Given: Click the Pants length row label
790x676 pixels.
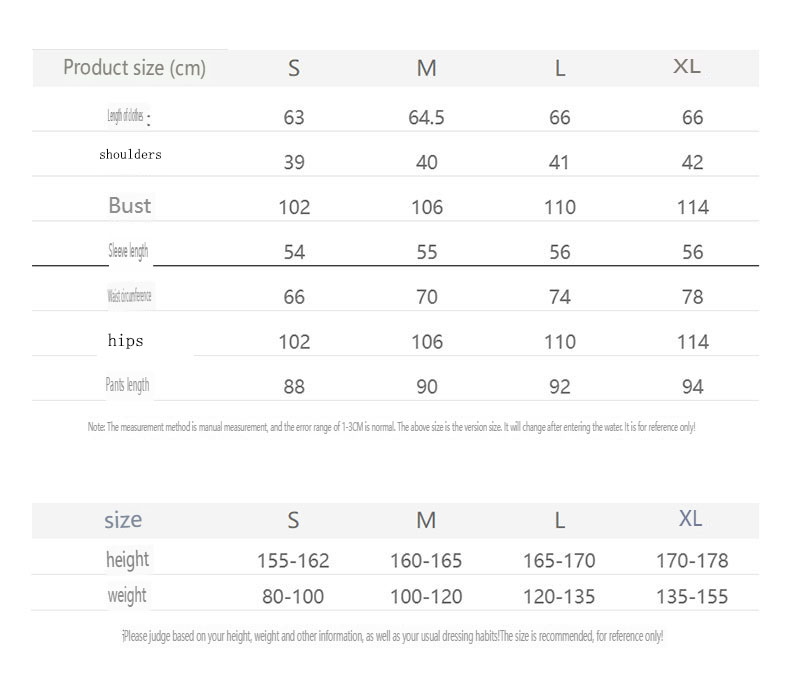Looking at the screenshot, I should 128,385.
